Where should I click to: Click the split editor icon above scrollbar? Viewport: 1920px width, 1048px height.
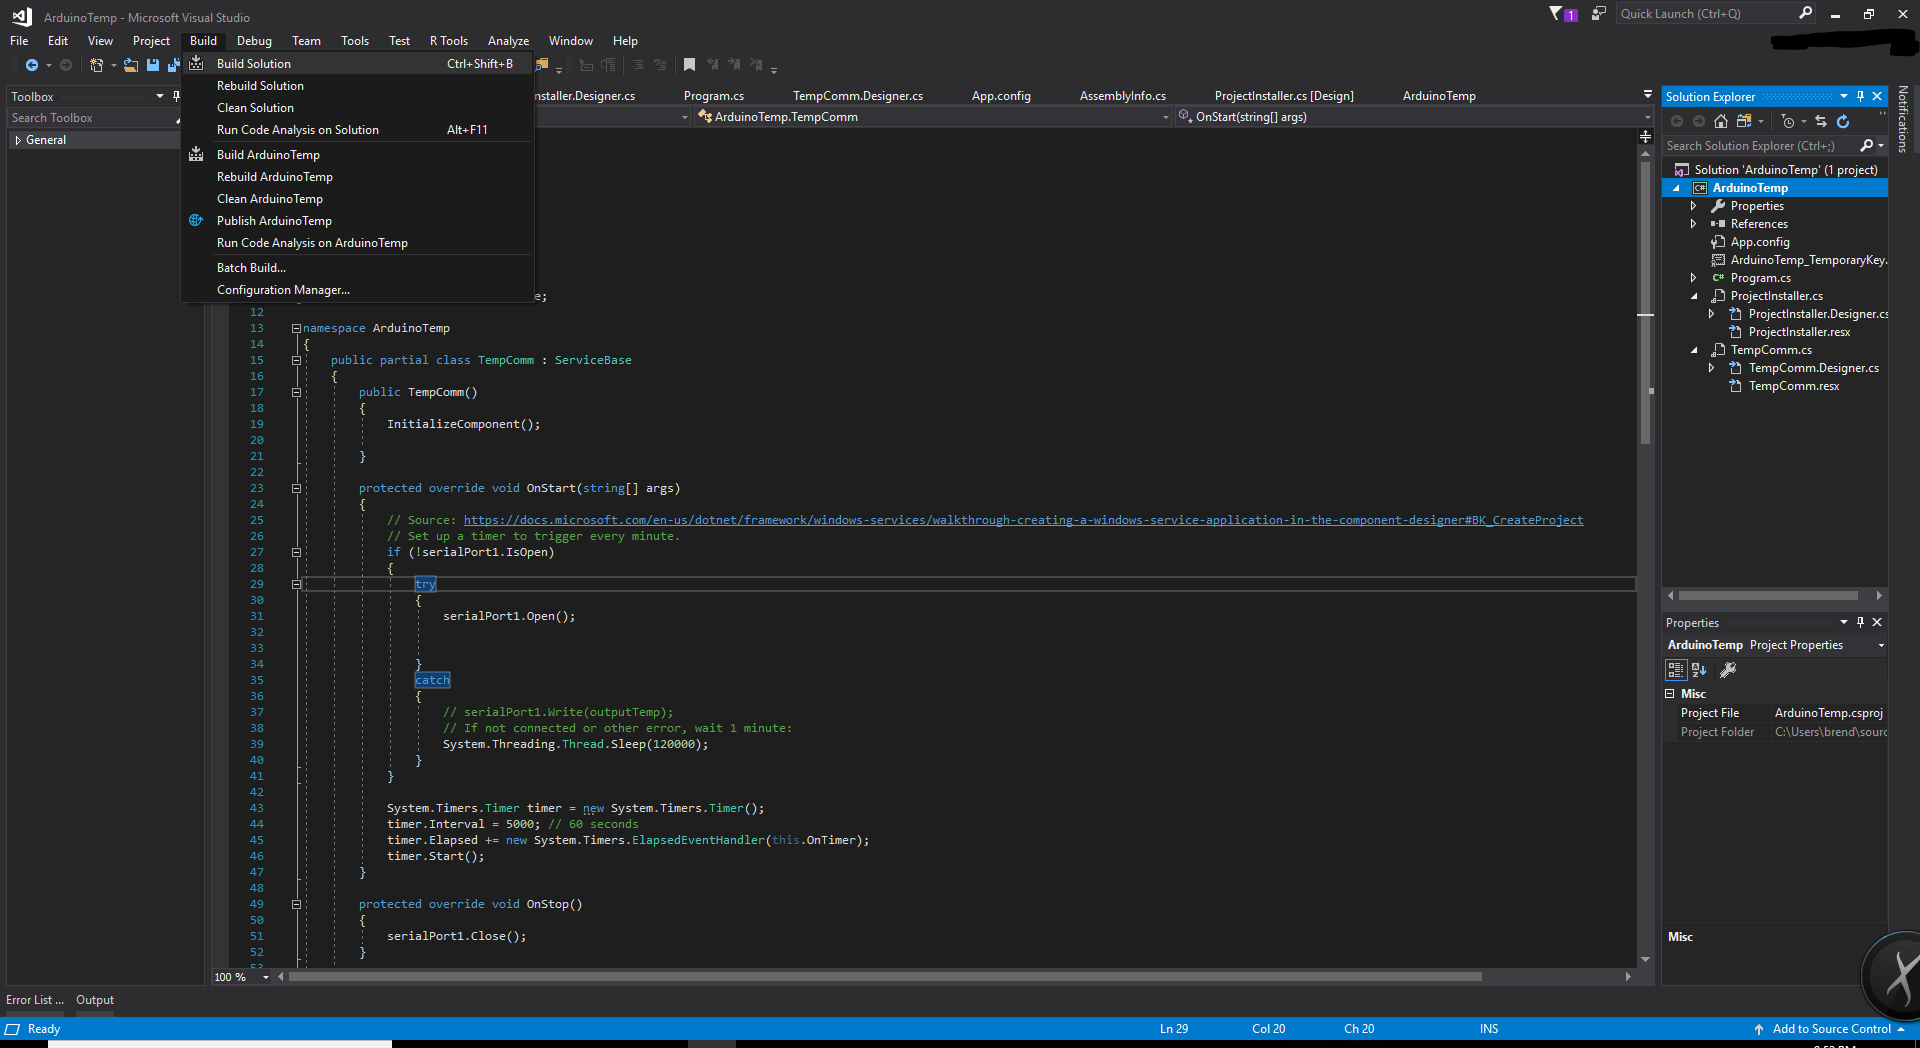pyautogui.click(x=1646, y=136)
